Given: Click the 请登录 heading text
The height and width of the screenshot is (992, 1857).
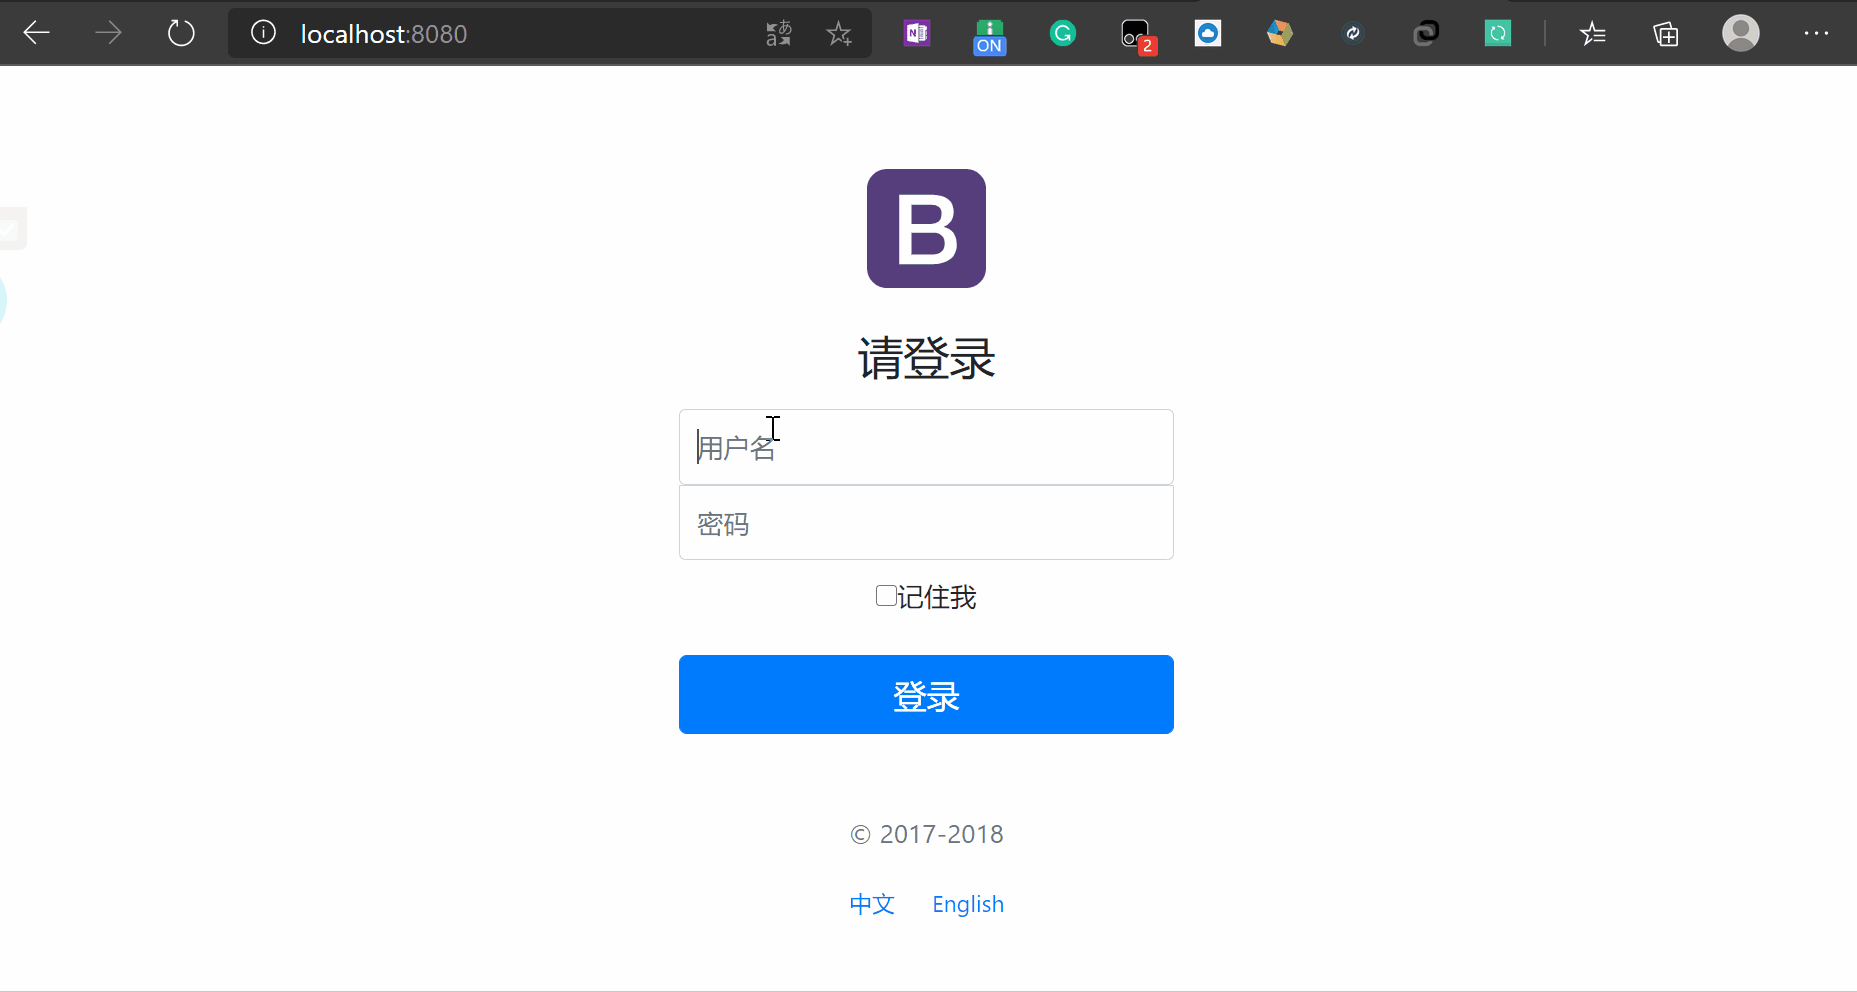Looking at the screenshot, I should 926,358.
